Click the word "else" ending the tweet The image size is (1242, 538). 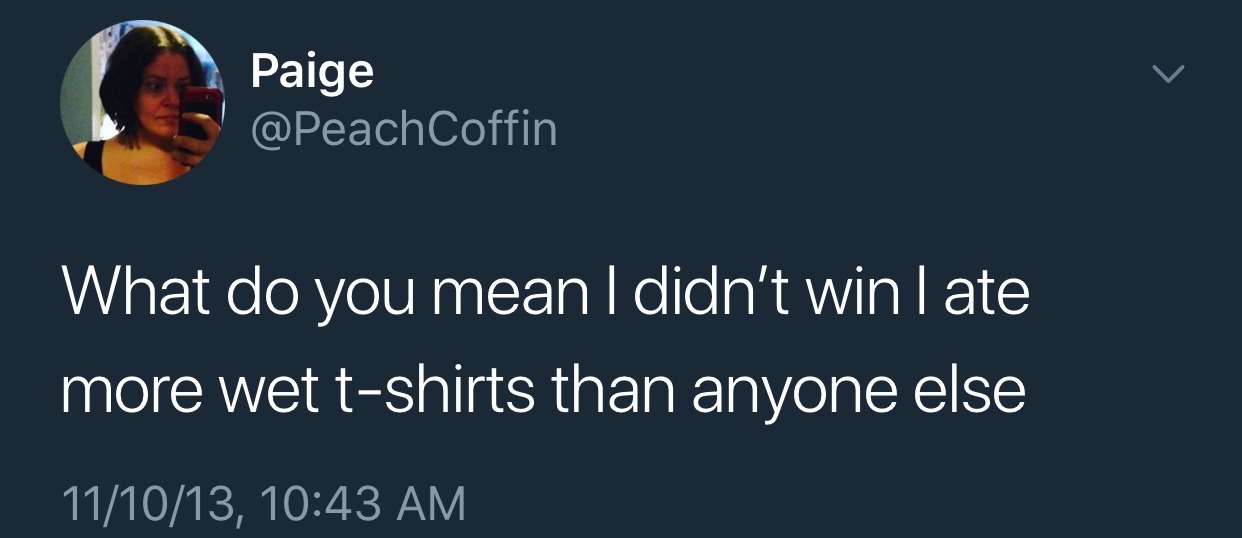969,393
